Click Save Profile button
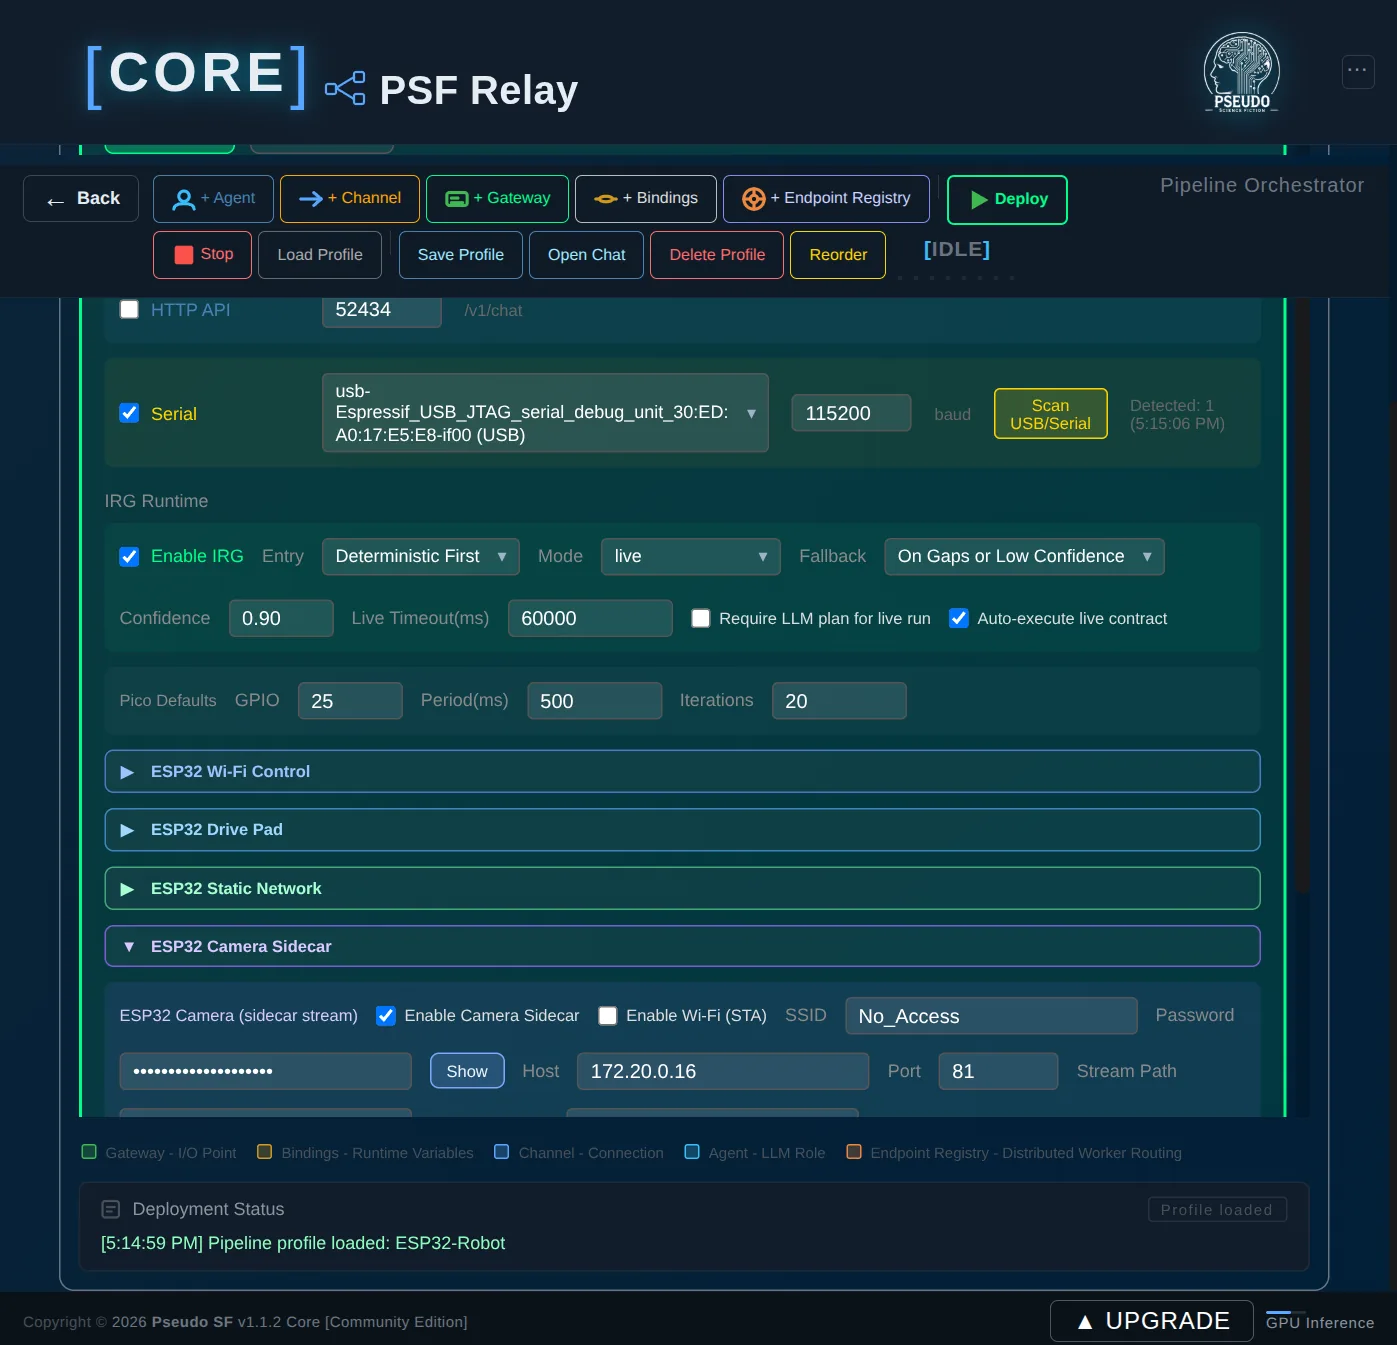 coord(461,255)
